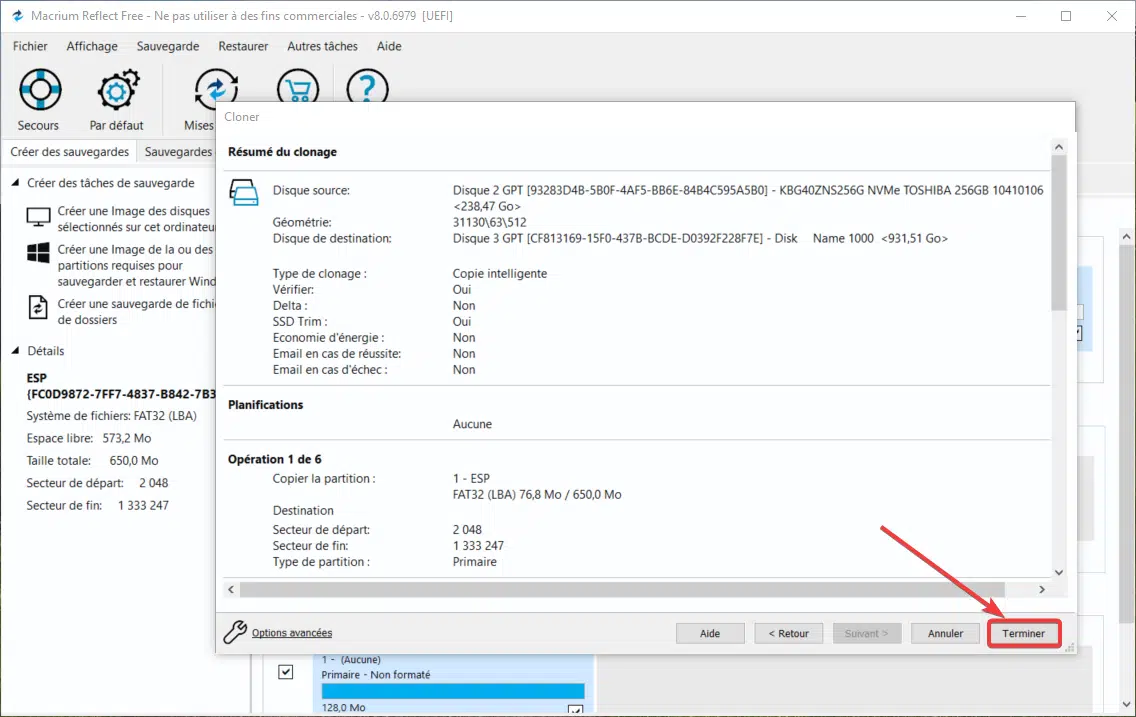The image size is (1136, 717).
Task: Click the greyed-out Suivant > button
Action: pyautogui.click(x=866, y=633)
